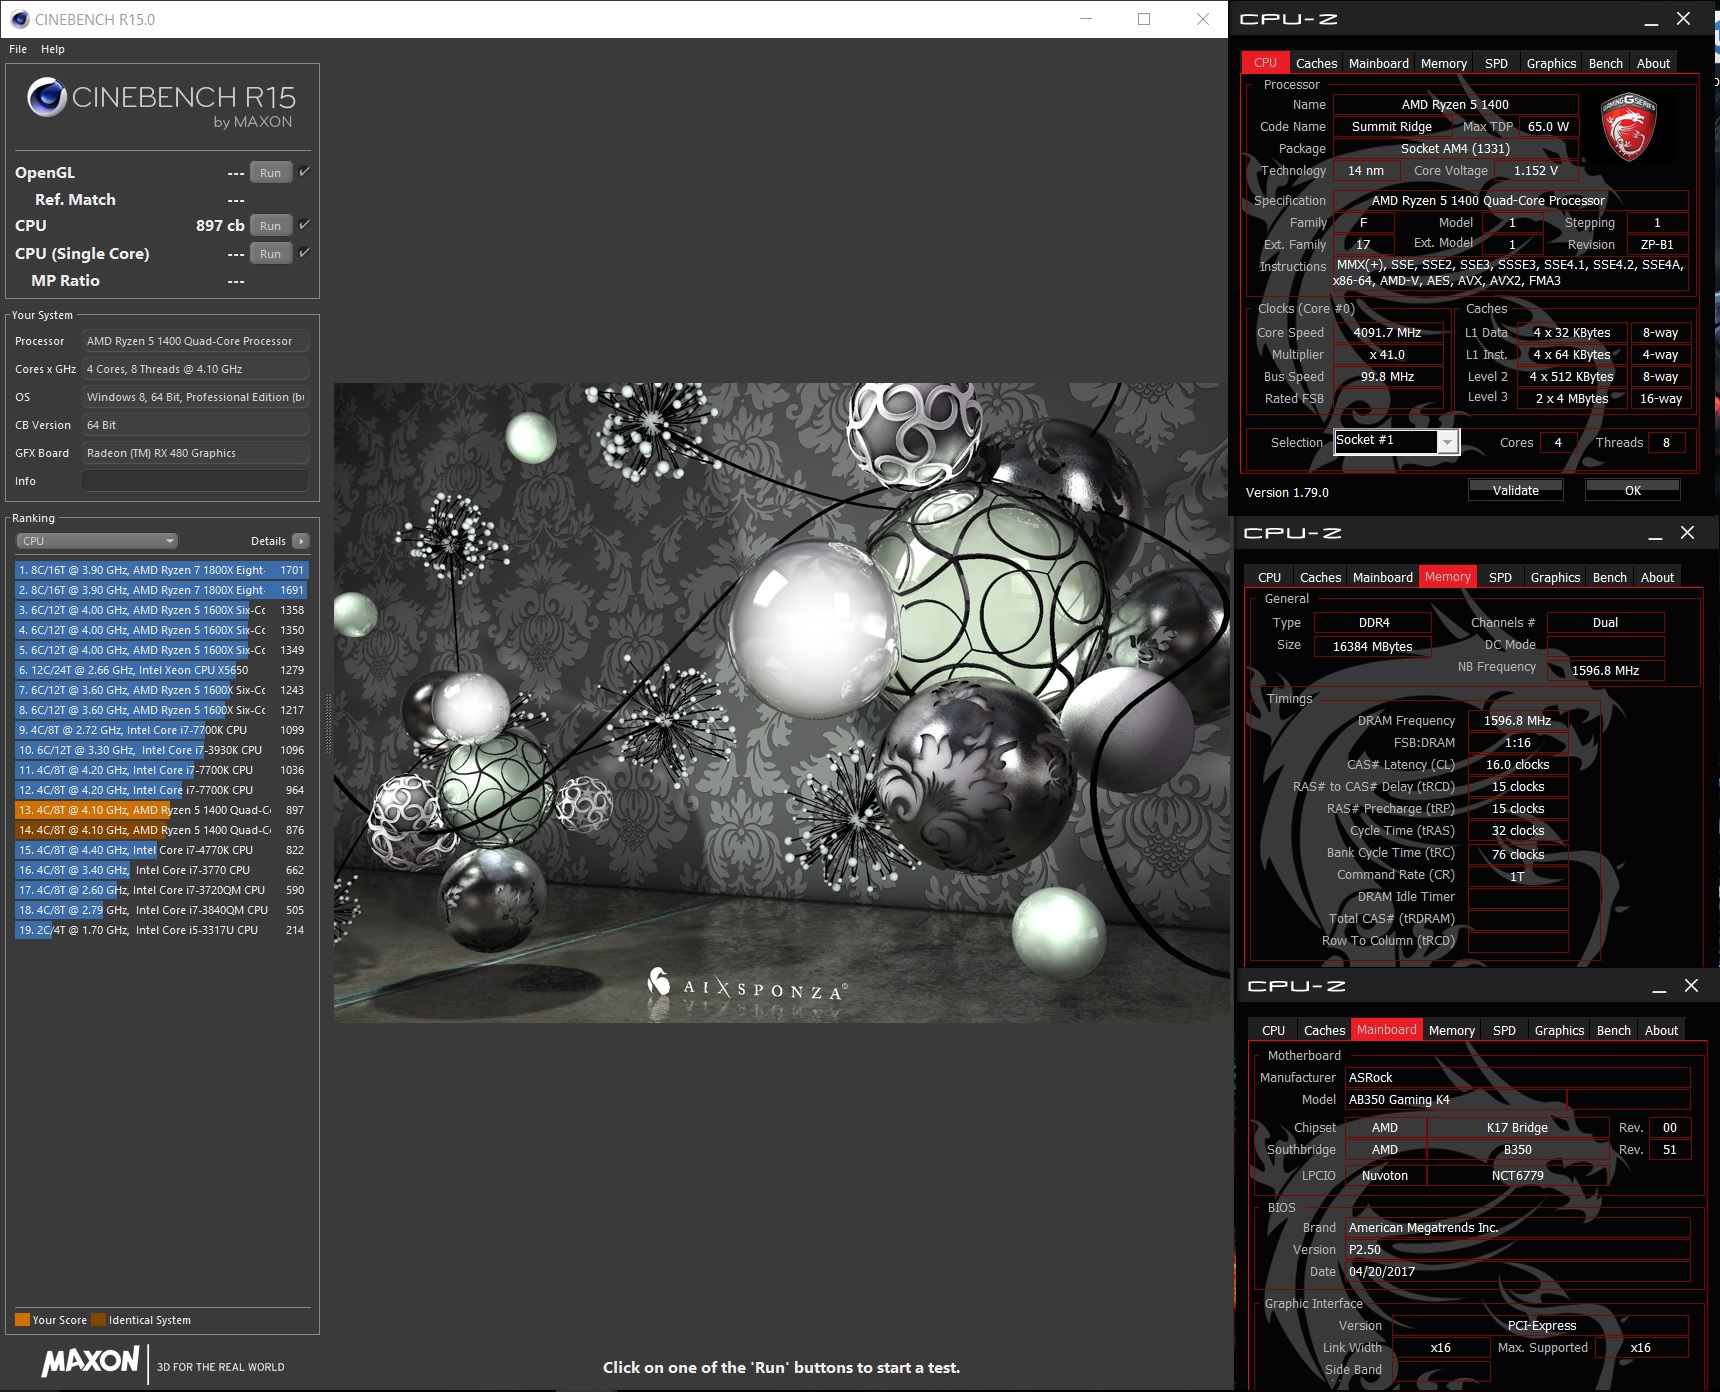Select ranking row 15 Core i7-4770K
Viewport: 1720px width, 1392px height.
coord(161,850)
